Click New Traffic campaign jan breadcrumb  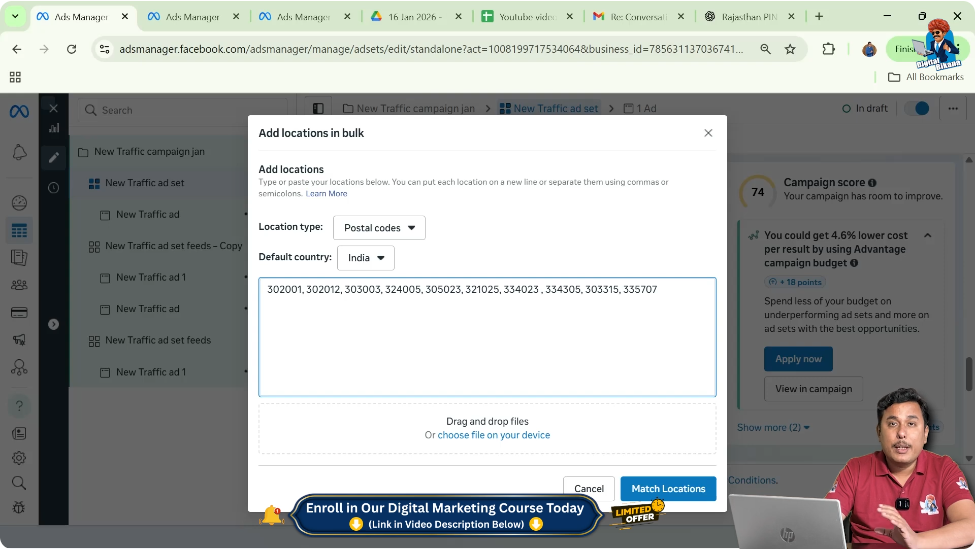click(409, 108)
